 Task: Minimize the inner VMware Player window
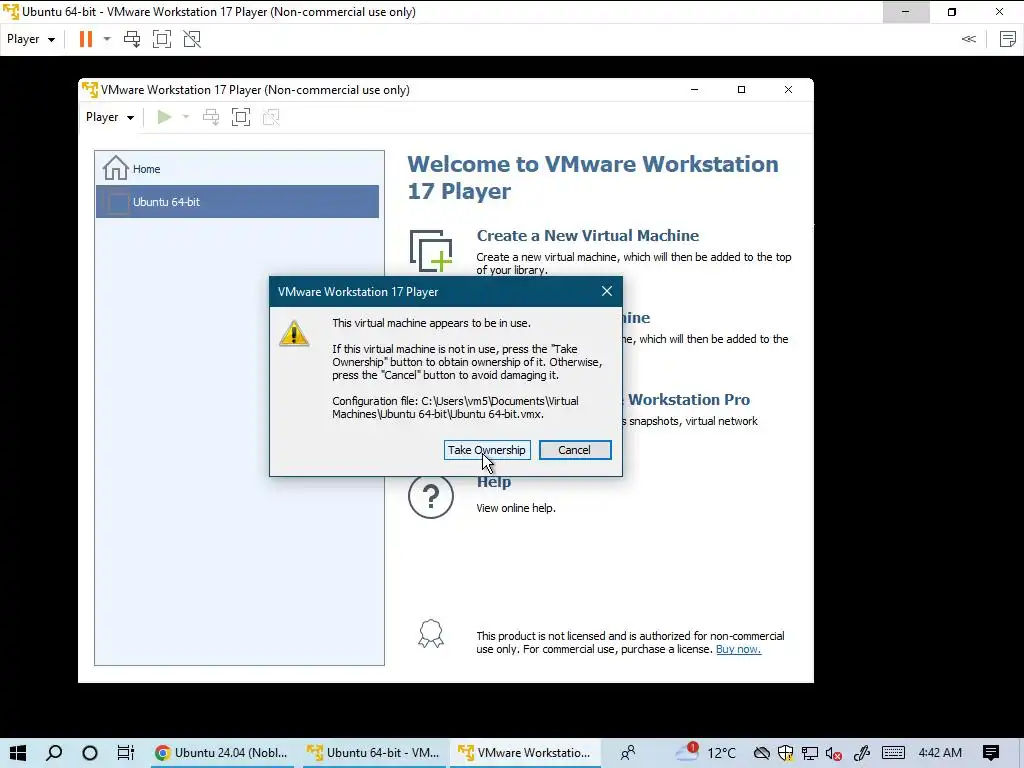coord(695,89)
